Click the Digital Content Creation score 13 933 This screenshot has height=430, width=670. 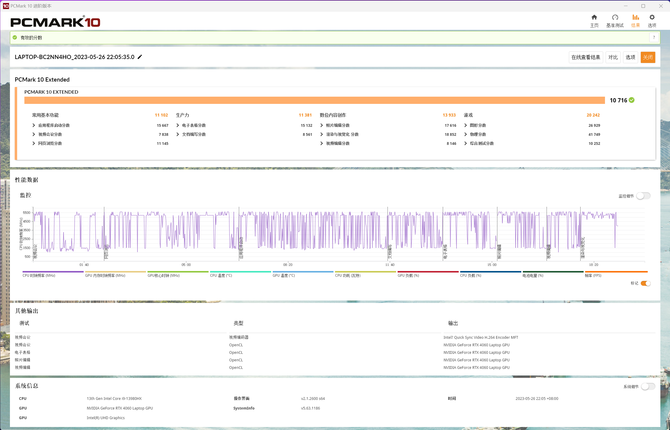click(x=450, y=115)
